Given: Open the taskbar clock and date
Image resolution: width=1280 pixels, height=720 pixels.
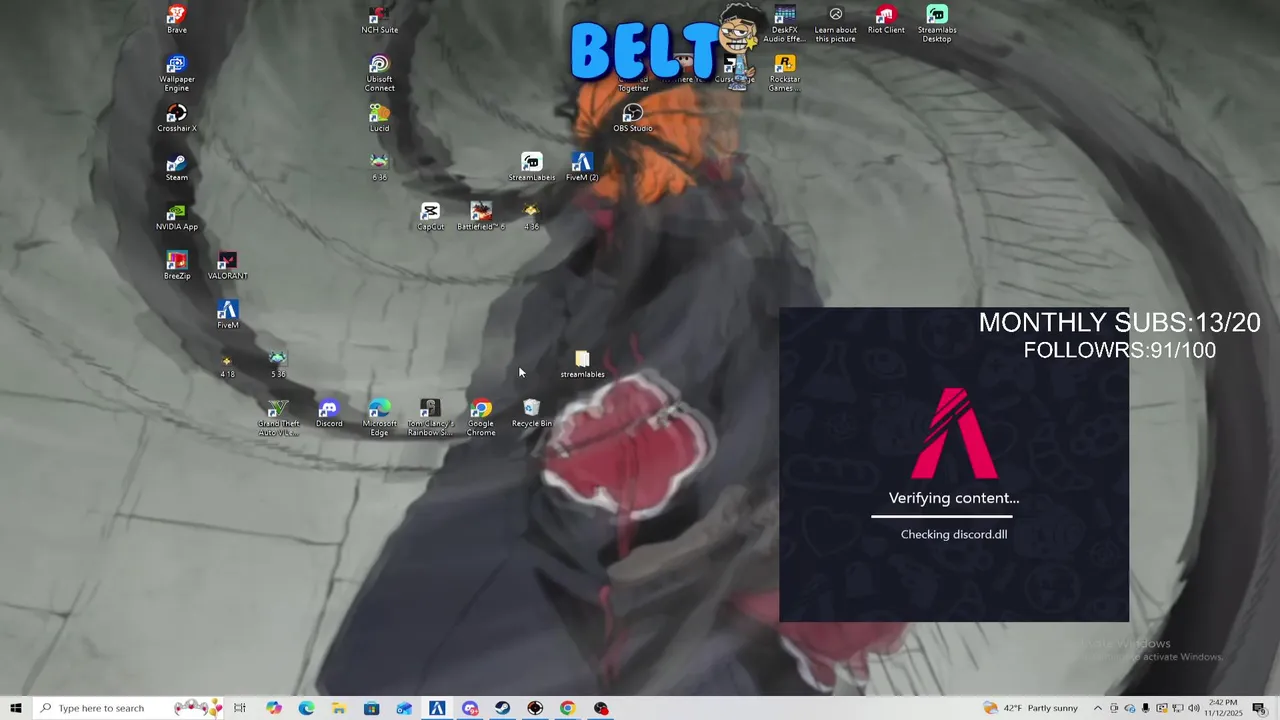Looking at the screenshot, I should tap(1223, 708).
